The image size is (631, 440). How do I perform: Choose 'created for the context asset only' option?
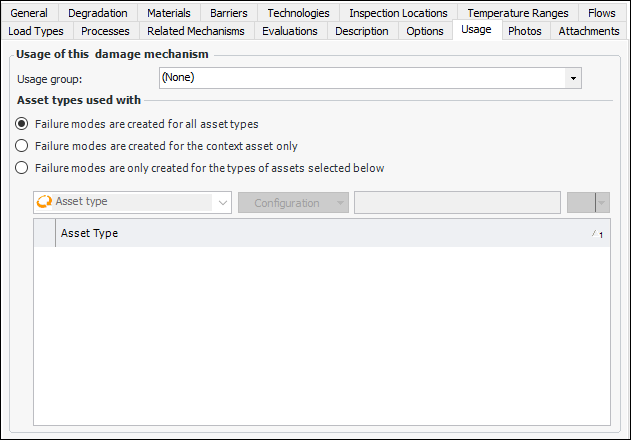point(22,146)
